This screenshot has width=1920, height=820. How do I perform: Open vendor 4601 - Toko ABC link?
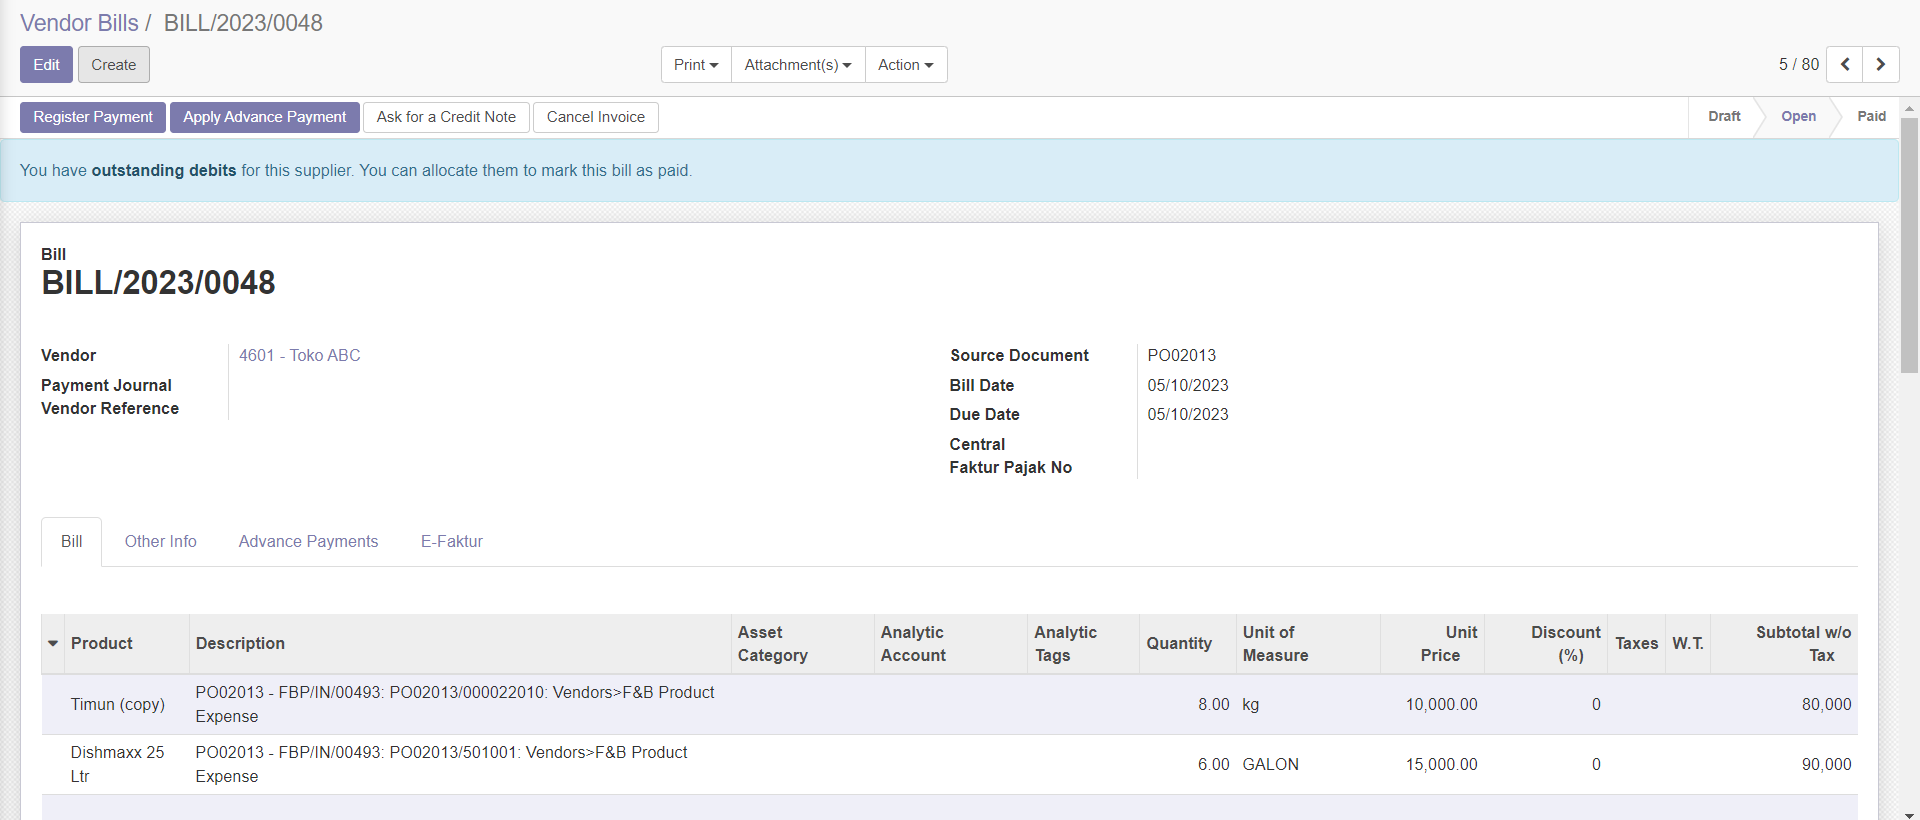coord(300,355)
